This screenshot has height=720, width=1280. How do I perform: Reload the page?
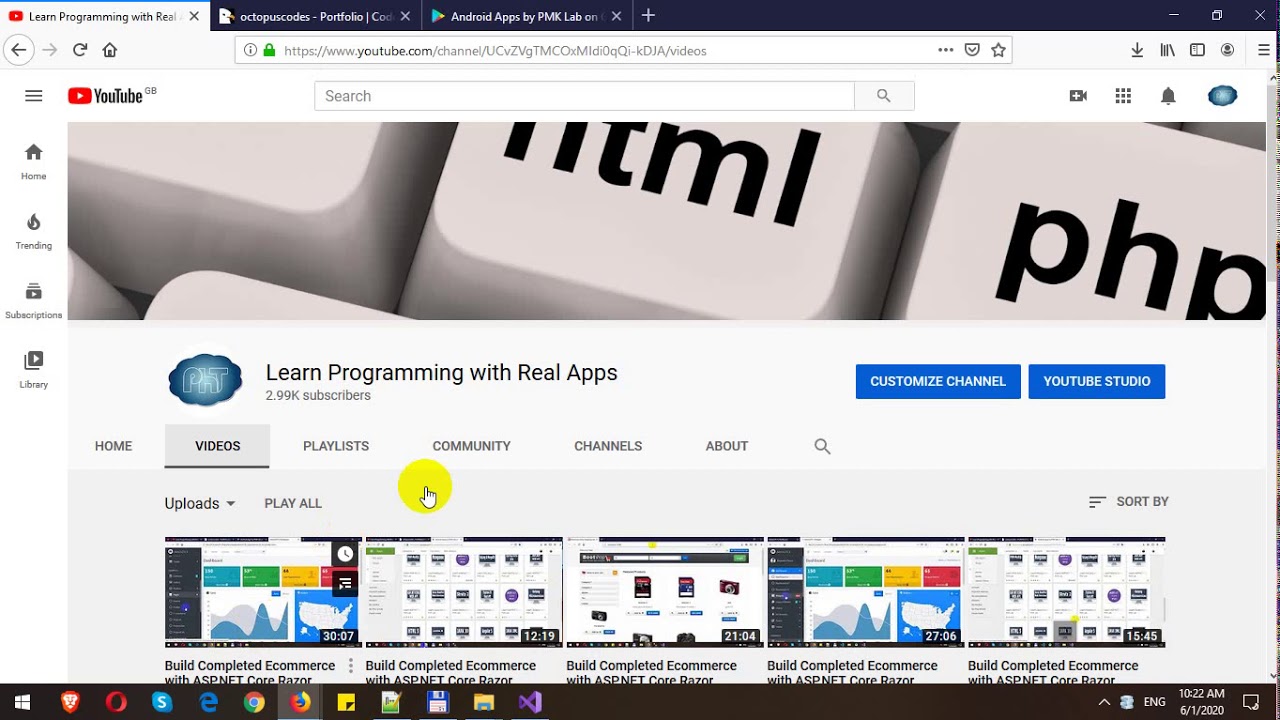(x=80, y=50)
